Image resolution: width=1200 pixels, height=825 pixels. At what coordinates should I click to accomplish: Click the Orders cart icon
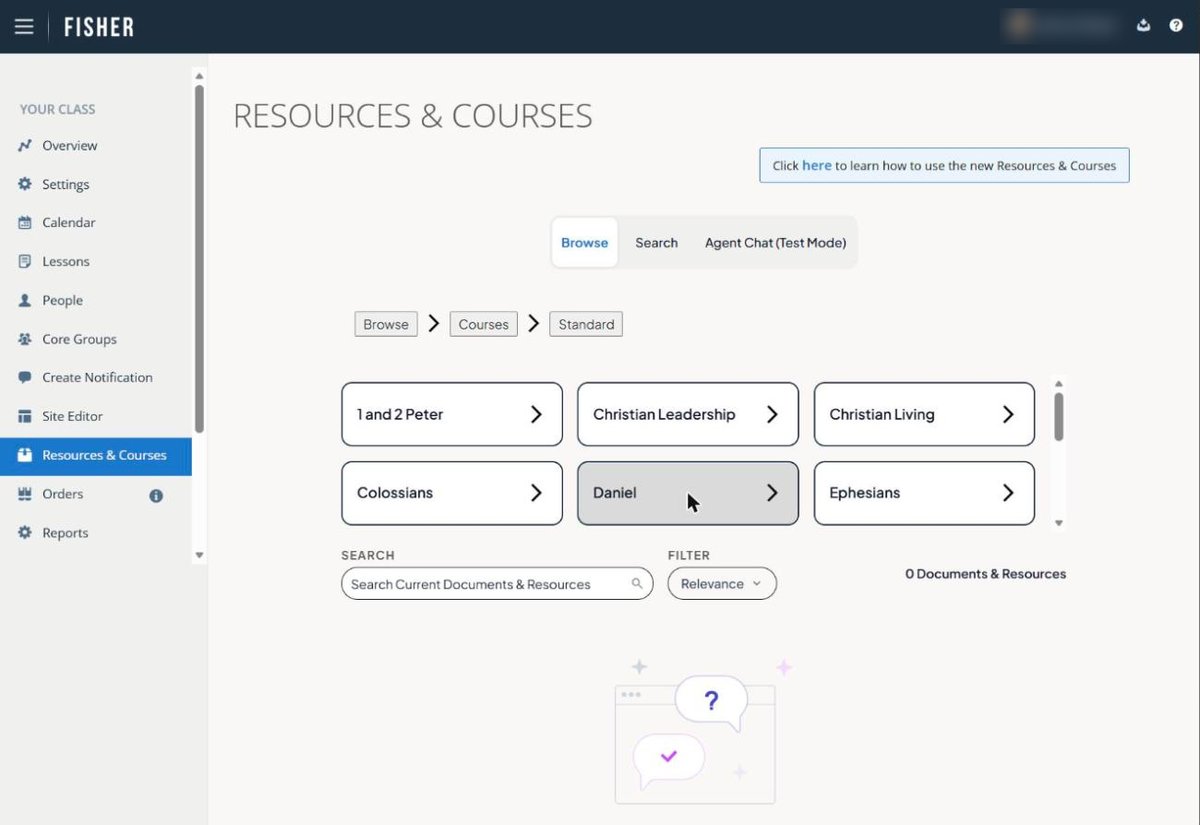(x=25, y=494)
